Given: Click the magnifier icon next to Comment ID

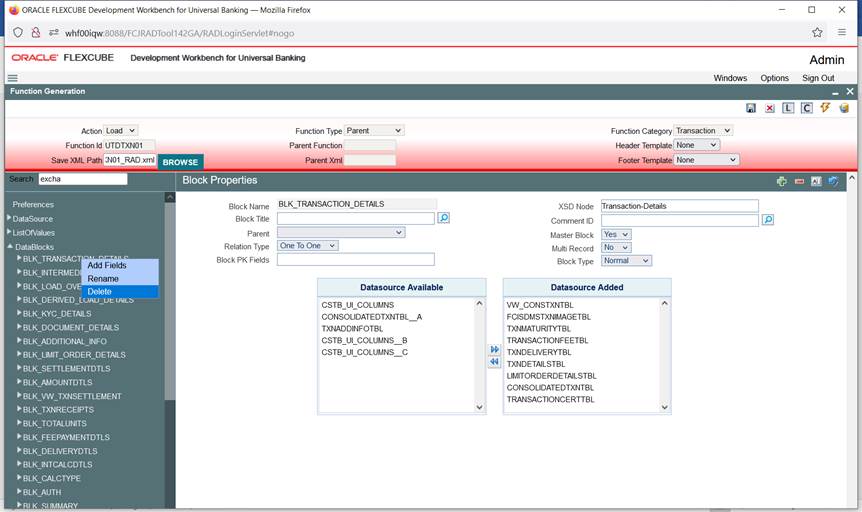Looking at the screenshot, I should point(768,220).
